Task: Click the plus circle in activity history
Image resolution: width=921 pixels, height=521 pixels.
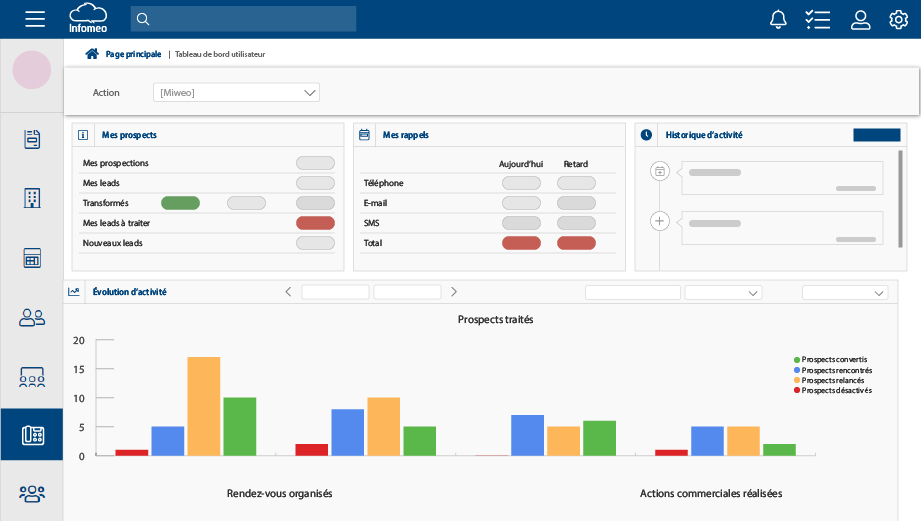Action: (x=659, y=221)
